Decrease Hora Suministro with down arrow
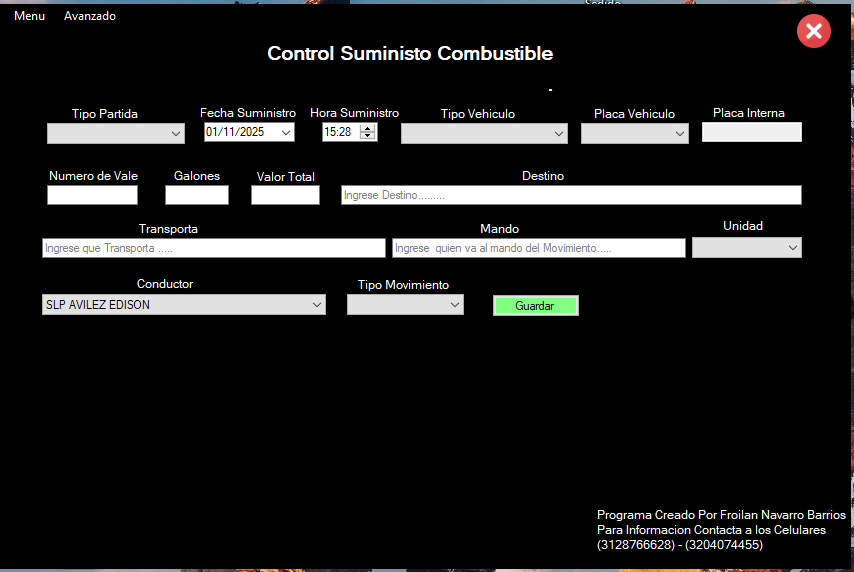The width and height of the screenshot is (854, 572). tap(368, 136)
